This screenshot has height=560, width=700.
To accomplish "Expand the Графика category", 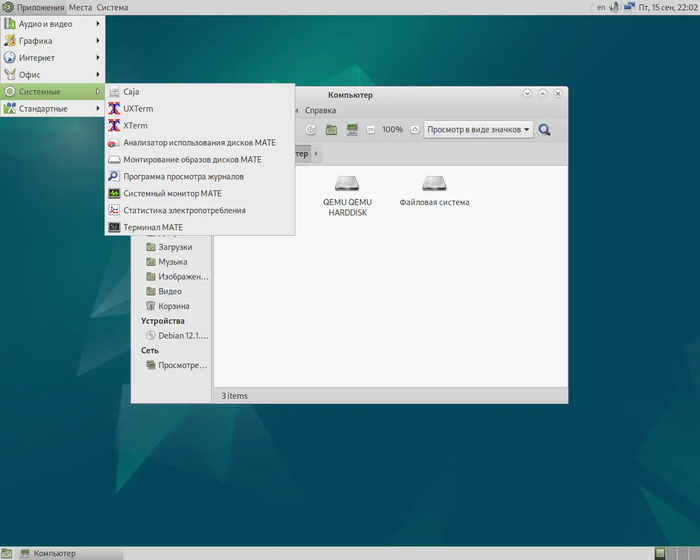I will point(53,41).
